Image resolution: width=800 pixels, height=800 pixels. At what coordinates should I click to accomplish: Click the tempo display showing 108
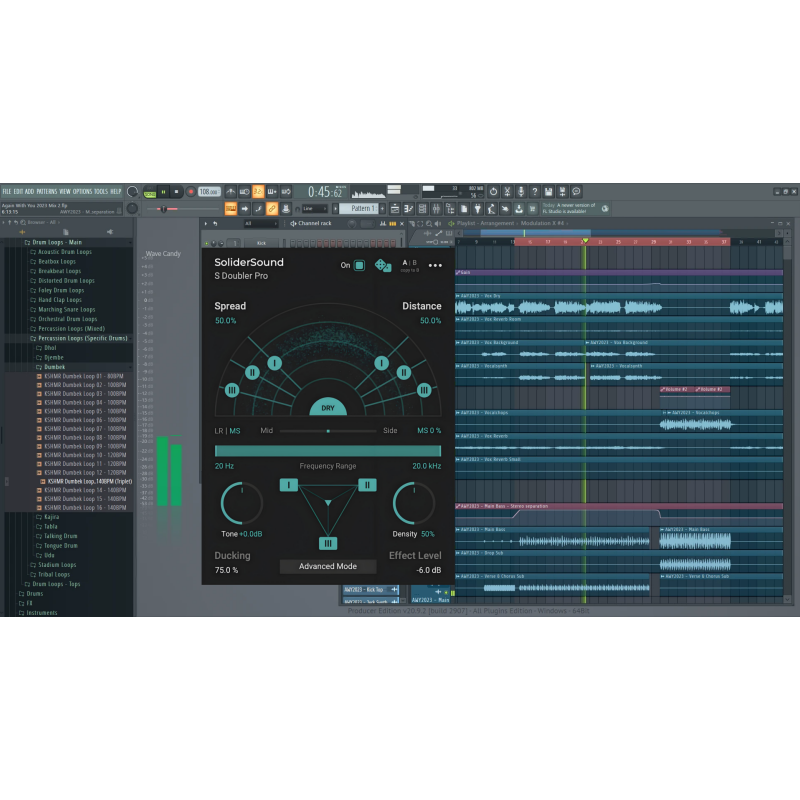point(209,192)
